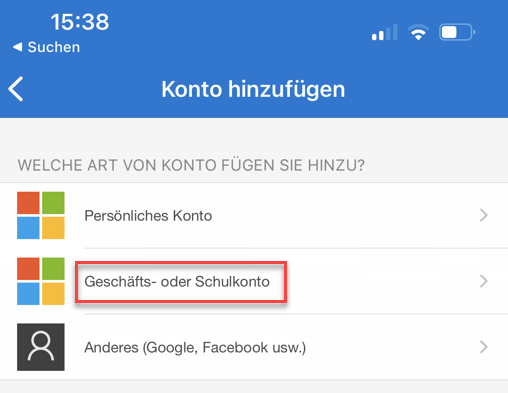Select Persönliches Konto option
Screen dimensions: 508x393
[x=254, y=215]
